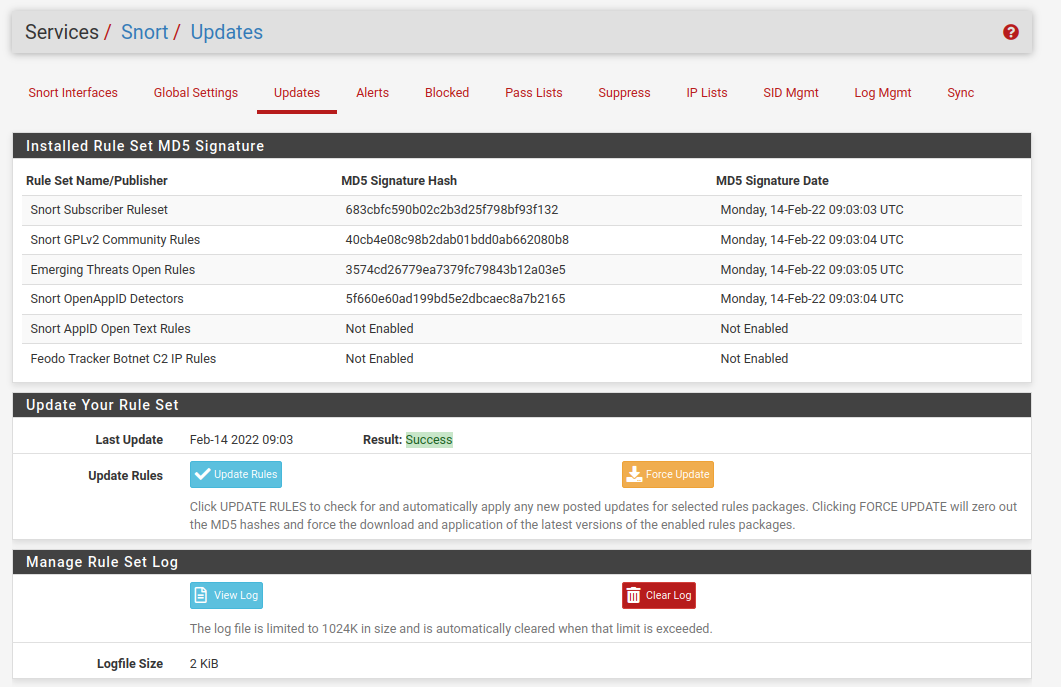
Task: Switch to the Alerts tab
Action: (x=372, y=92)
